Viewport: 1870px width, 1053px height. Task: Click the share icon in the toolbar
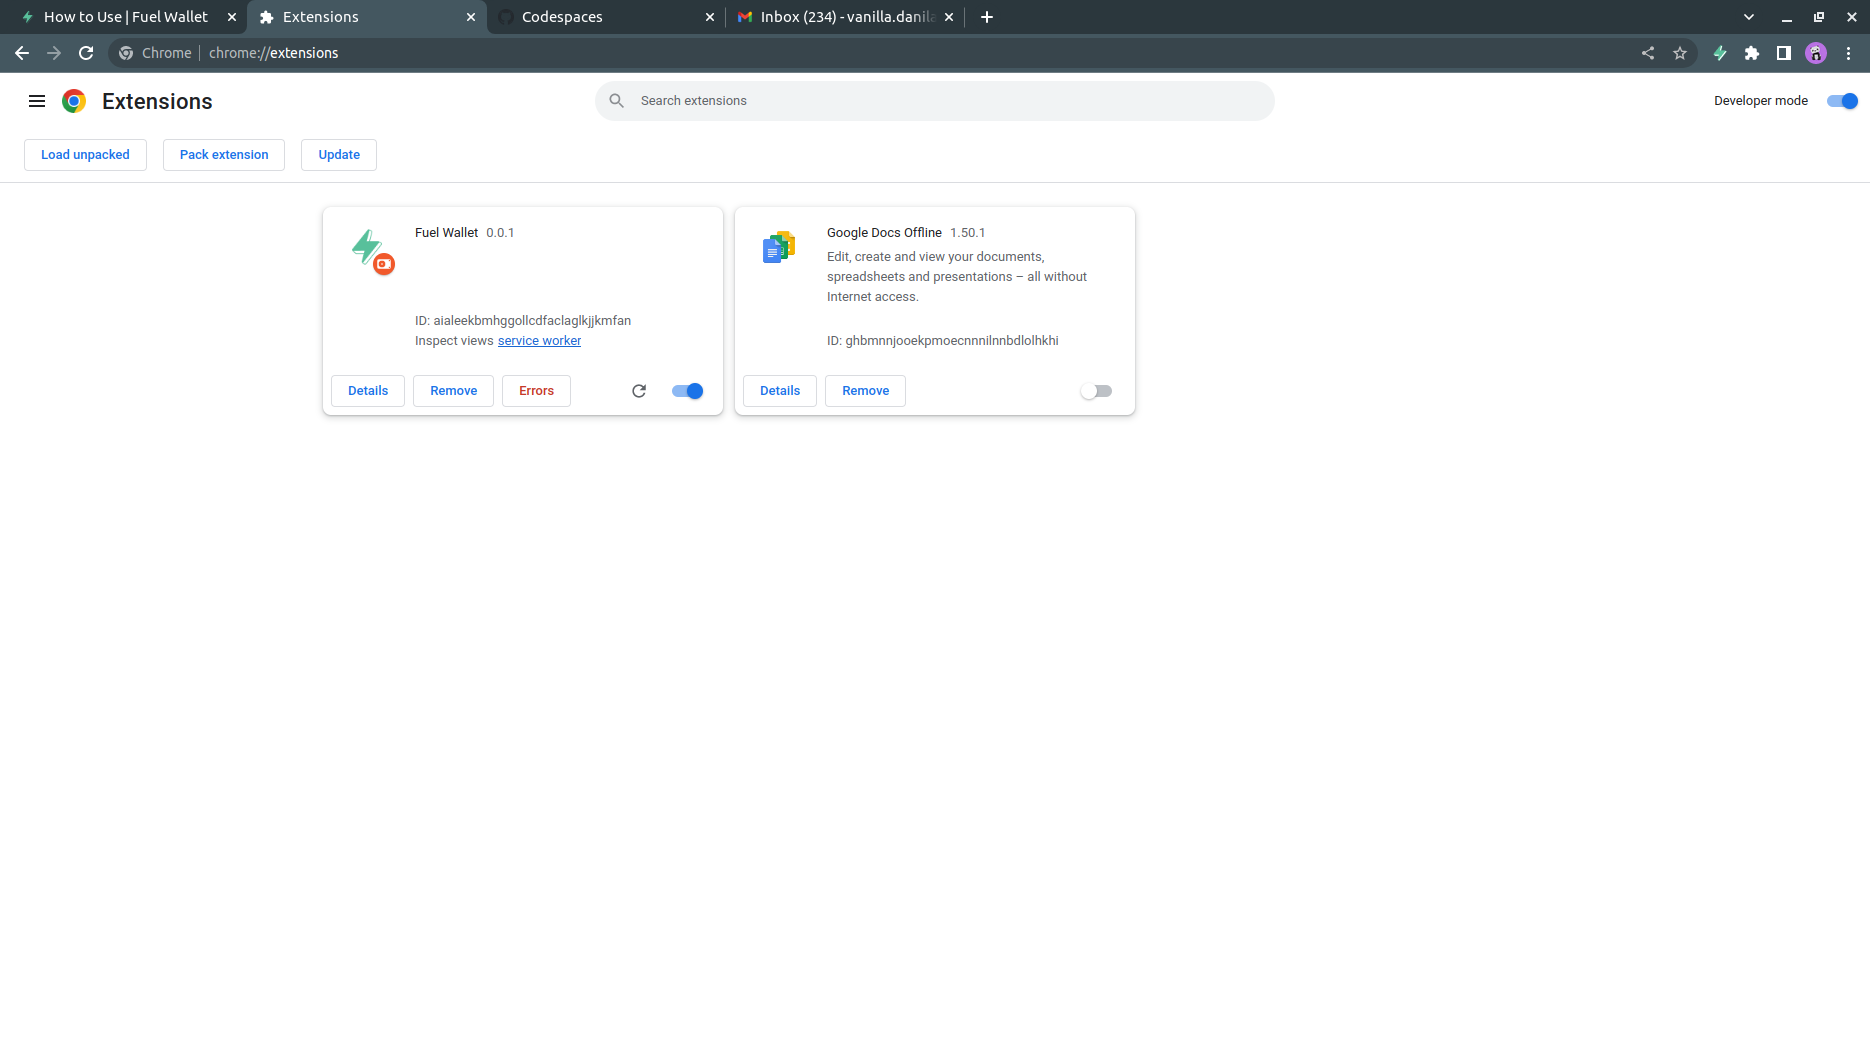(1647, 53)
